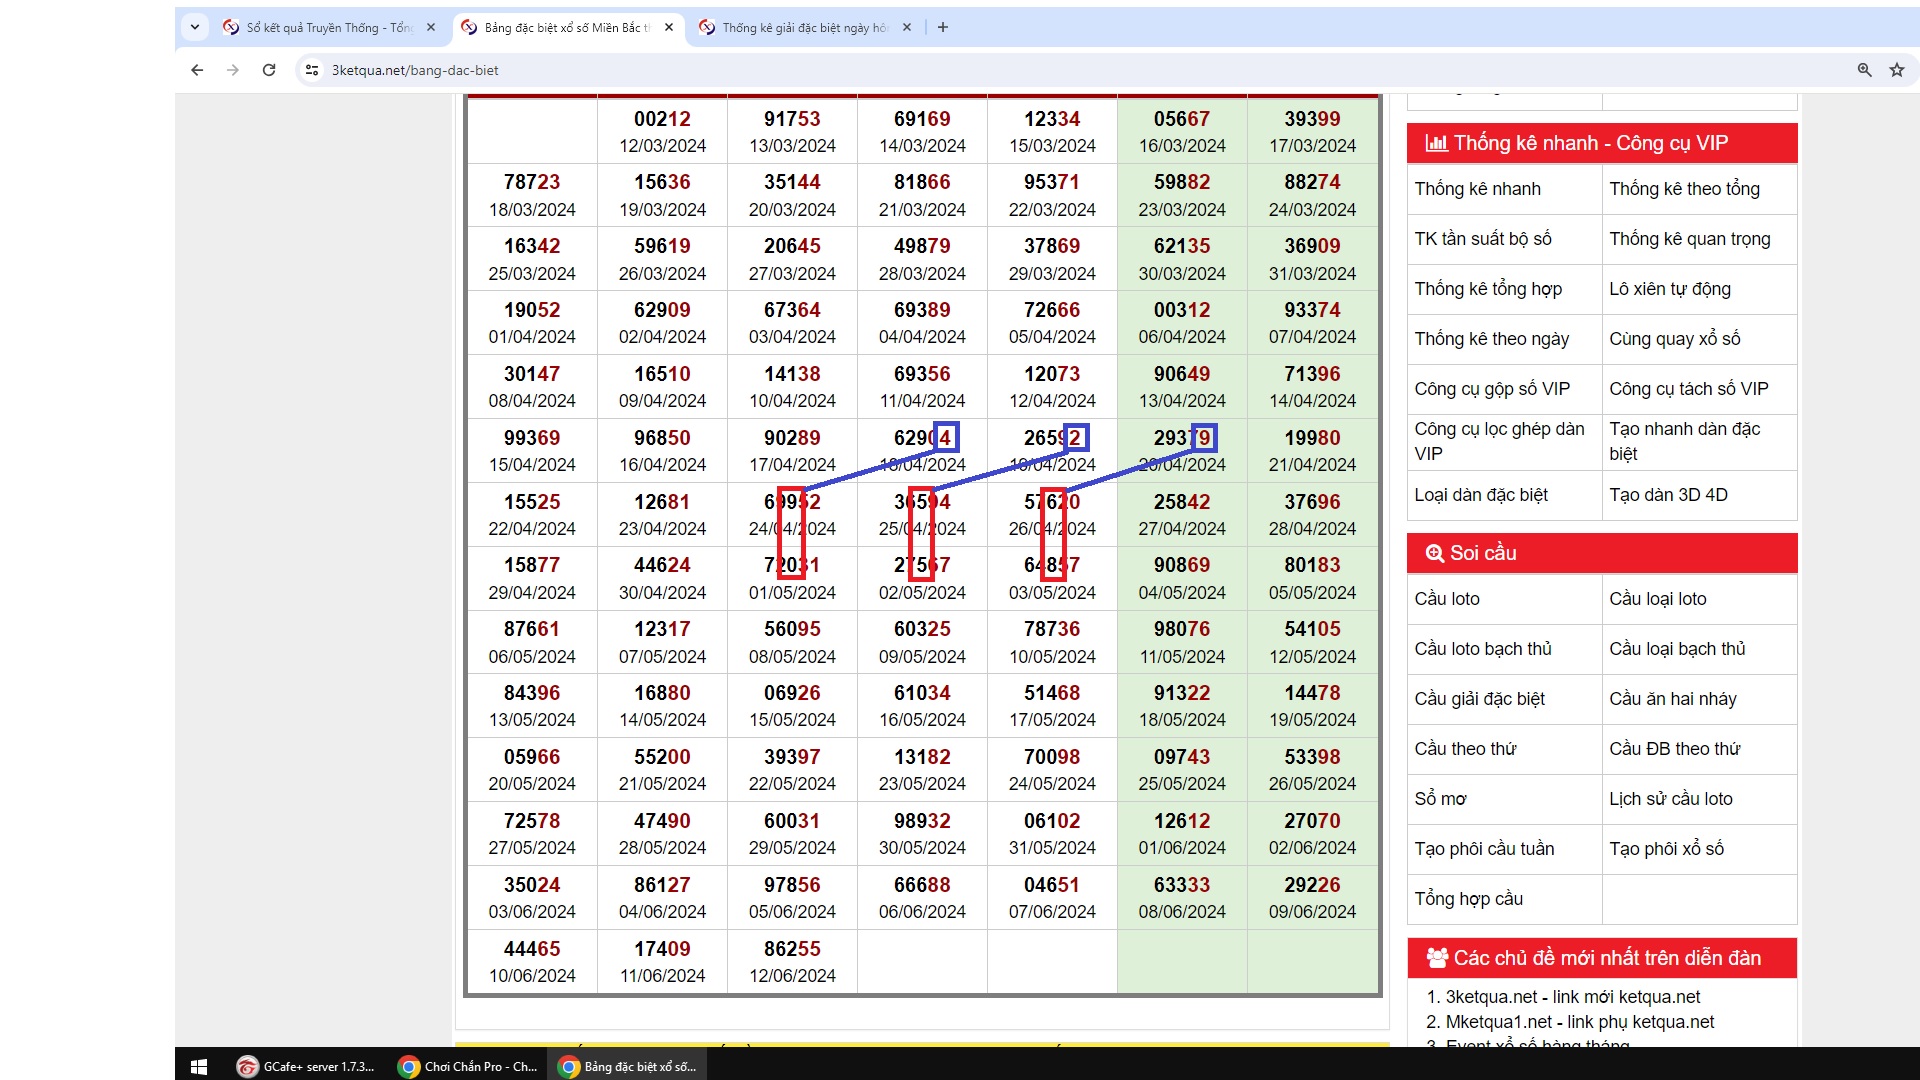Click the browser back arrow
1920x1080 pixels.
pos(197,70)
